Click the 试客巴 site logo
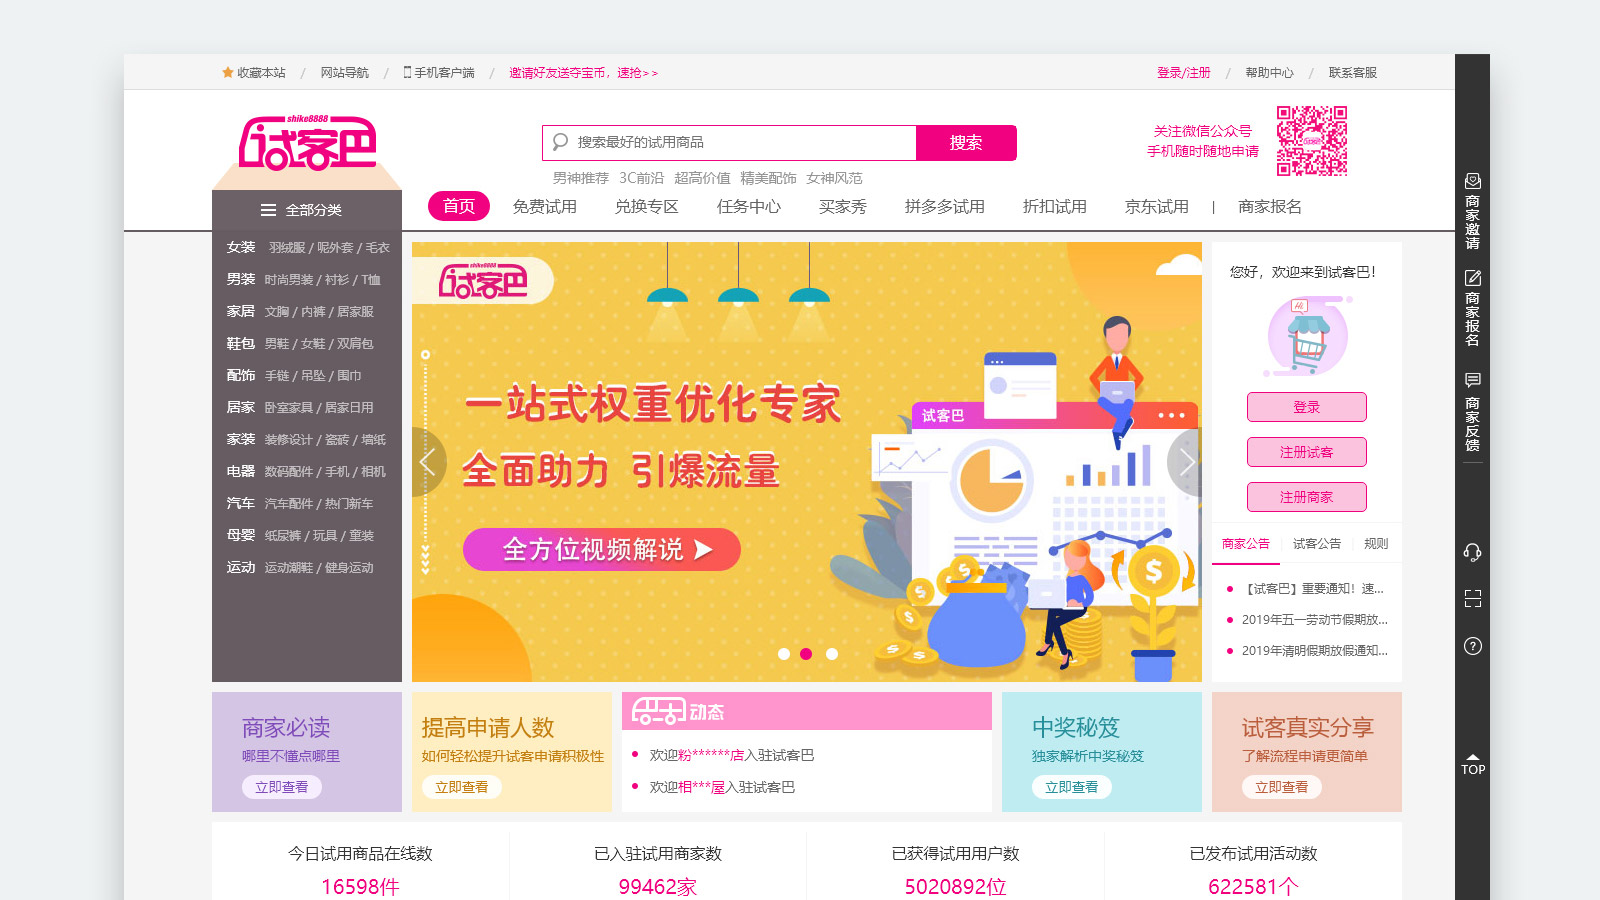This screenshot has width=1600, height=900. point(307,143)
